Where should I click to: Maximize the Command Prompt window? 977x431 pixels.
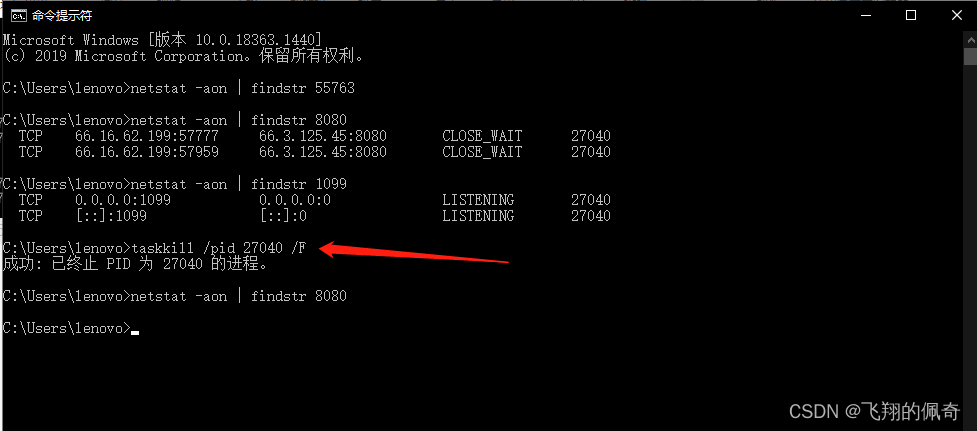[910, 16]
